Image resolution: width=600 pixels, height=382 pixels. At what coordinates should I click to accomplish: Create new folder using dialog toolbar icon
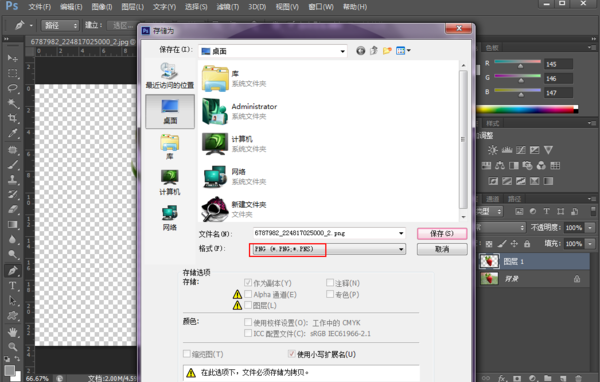click(387, 51)
